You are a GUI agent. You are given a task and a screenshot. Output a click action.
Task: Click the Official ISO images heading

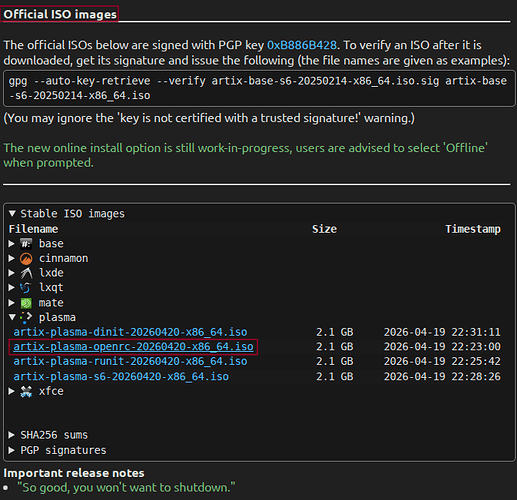click(x=60, y=14)
